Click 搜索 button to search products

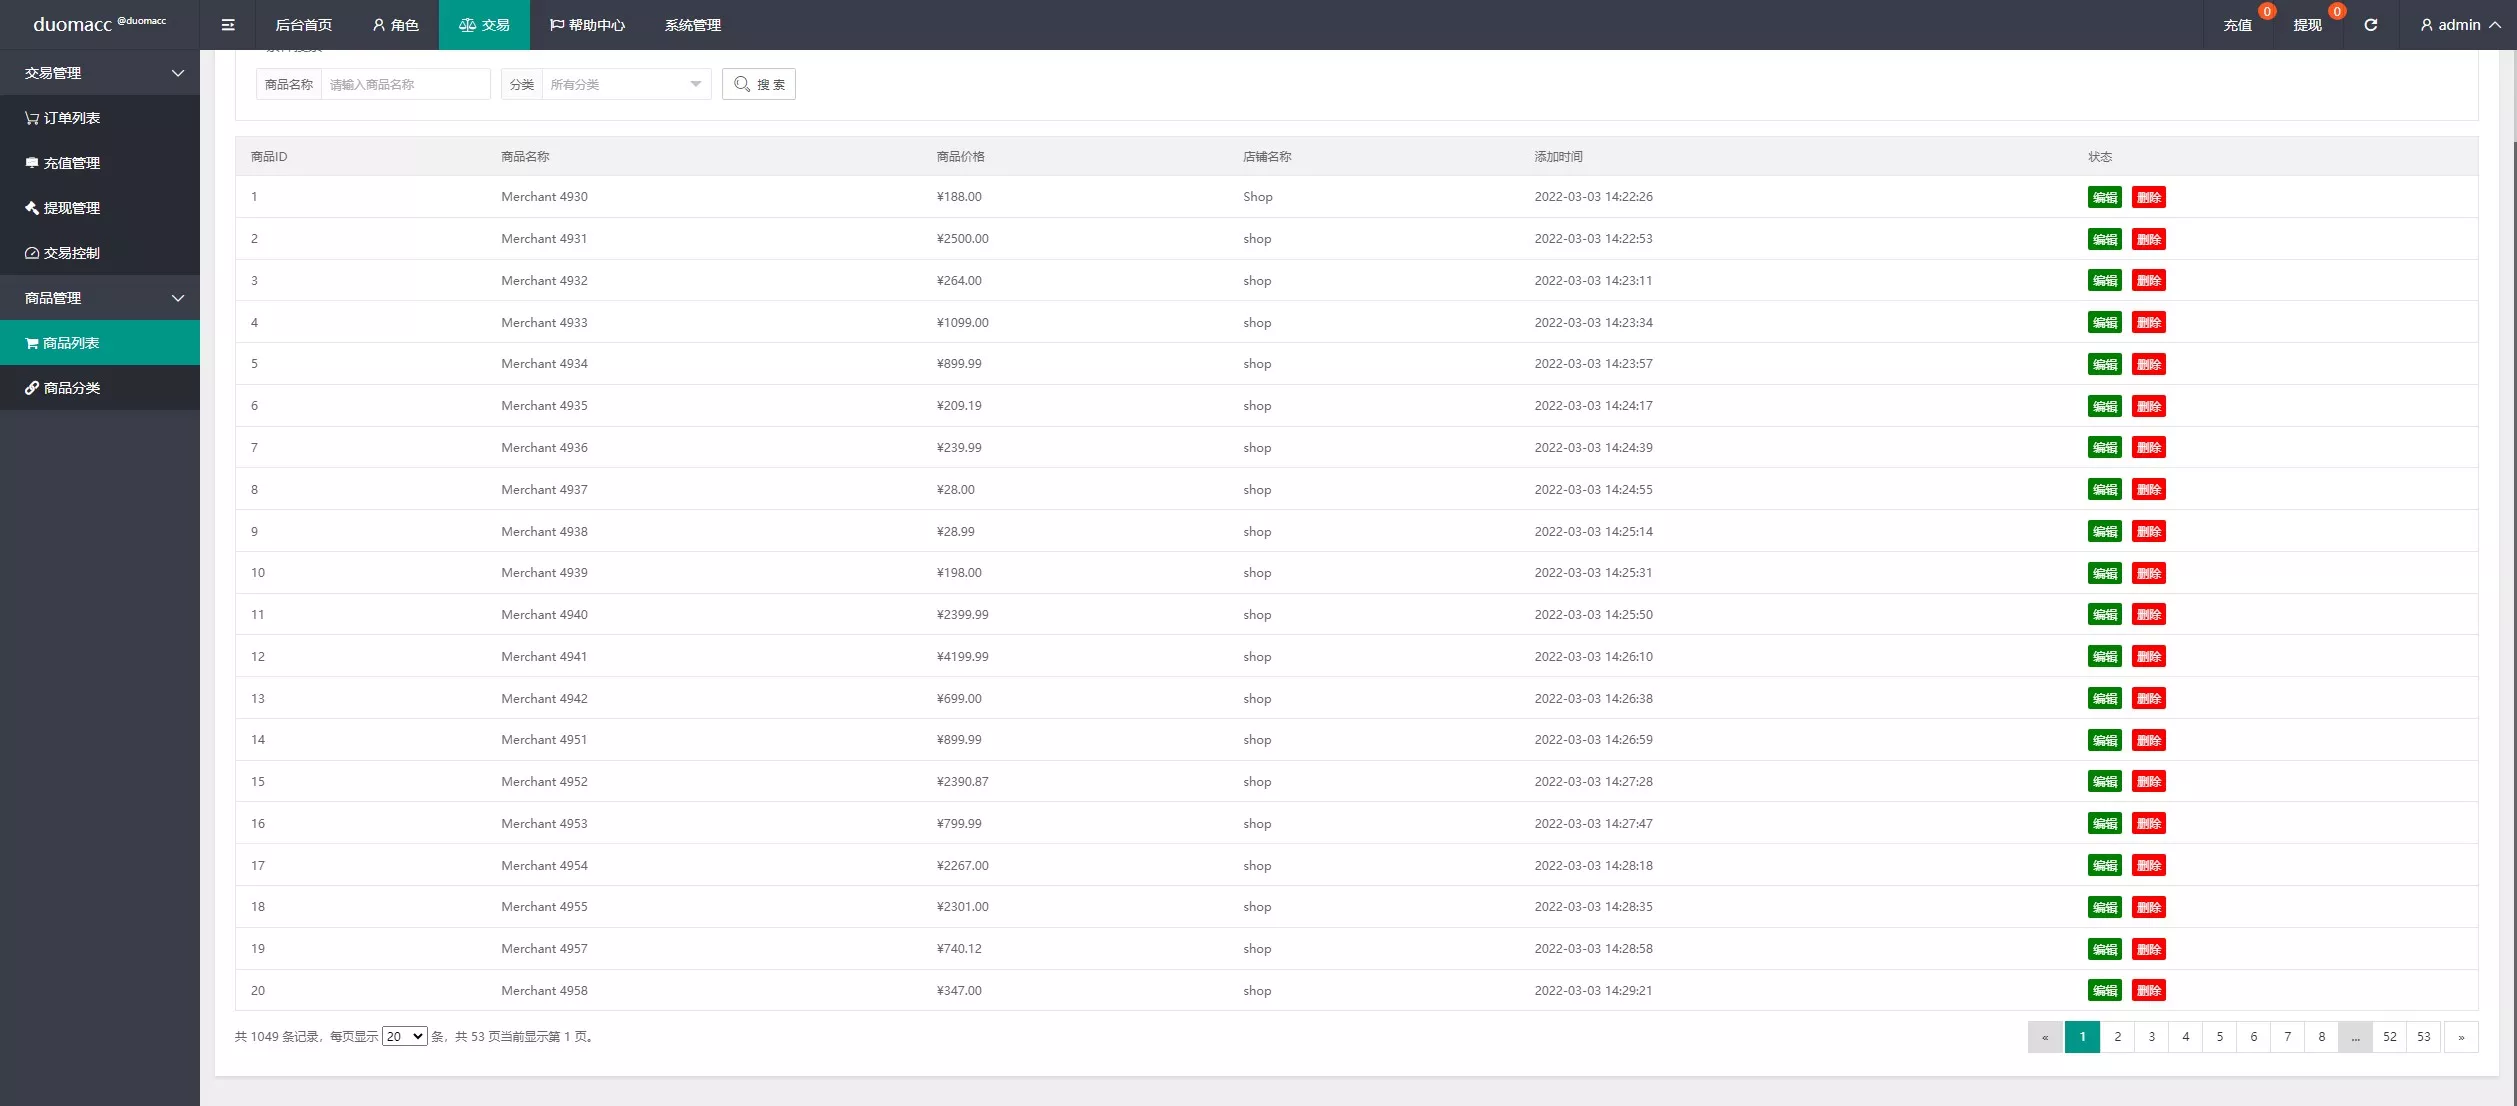(759, 84)
